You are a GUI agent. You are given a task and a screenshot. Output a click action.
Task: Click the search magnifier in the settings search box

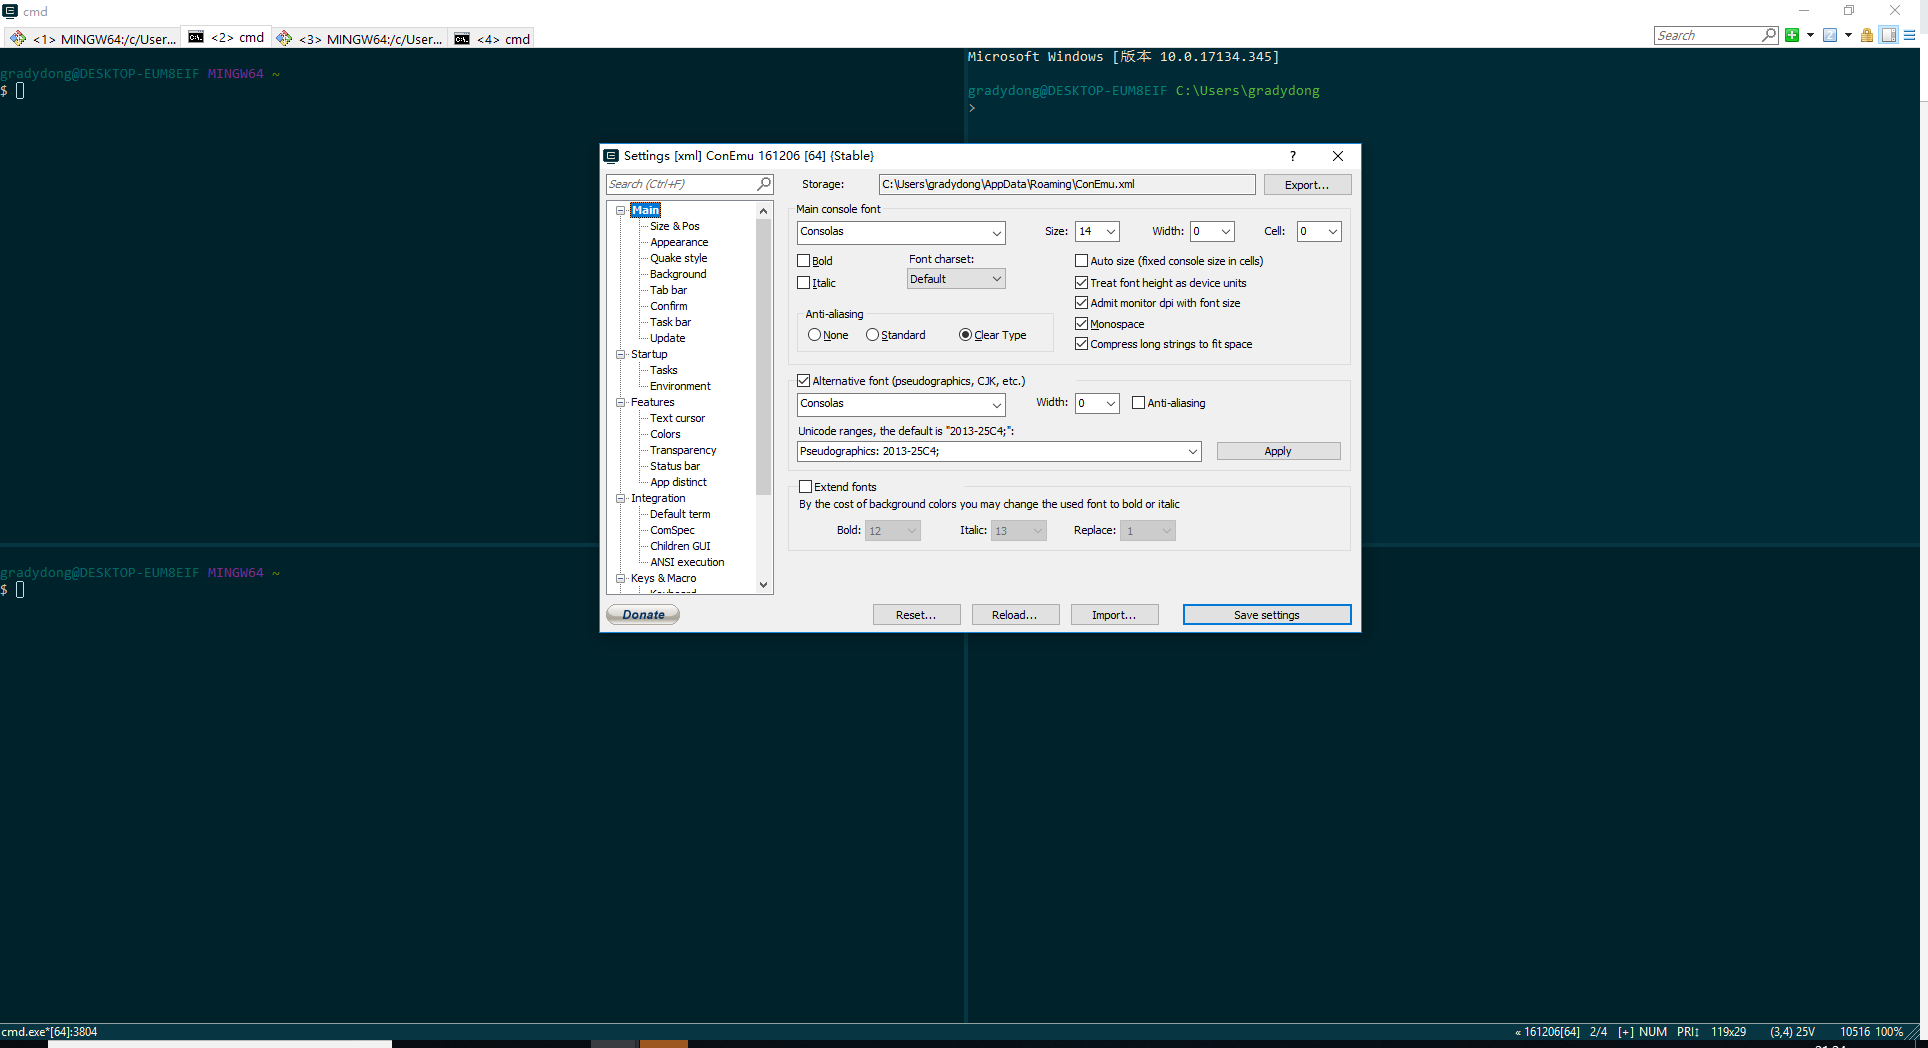(763, 184)
